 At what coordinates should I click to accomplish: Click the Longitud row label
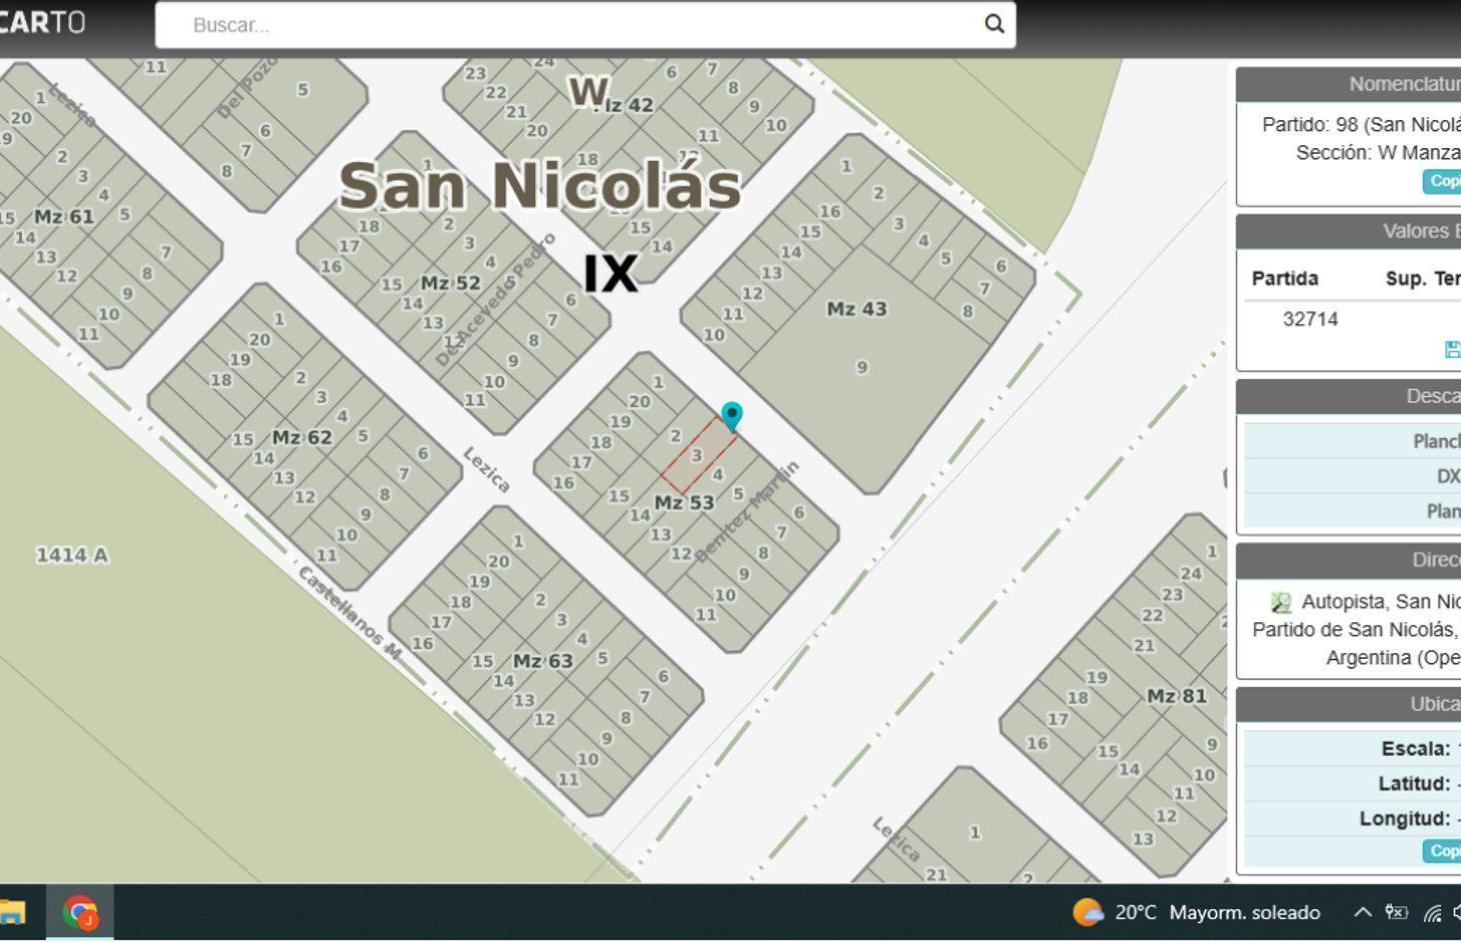pos(1404,819)
